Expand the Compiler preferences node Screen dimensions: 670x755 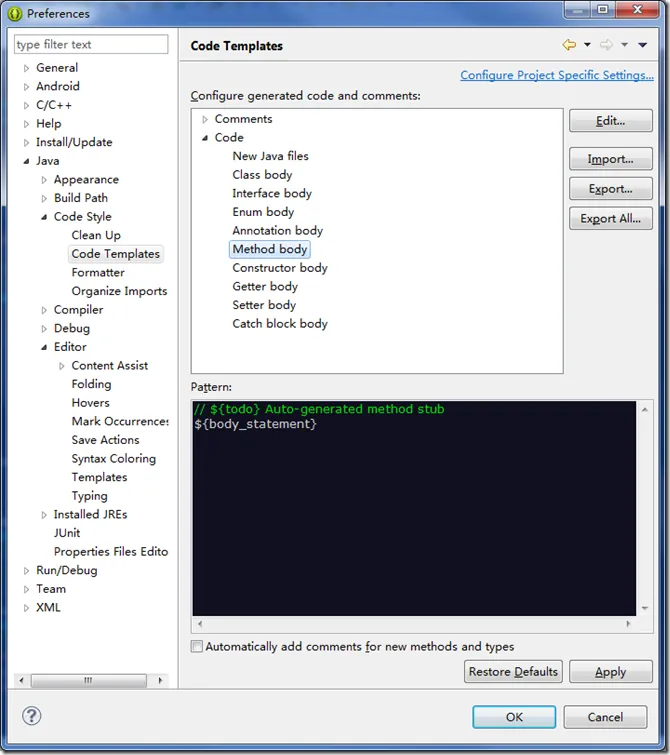[44, 310]
